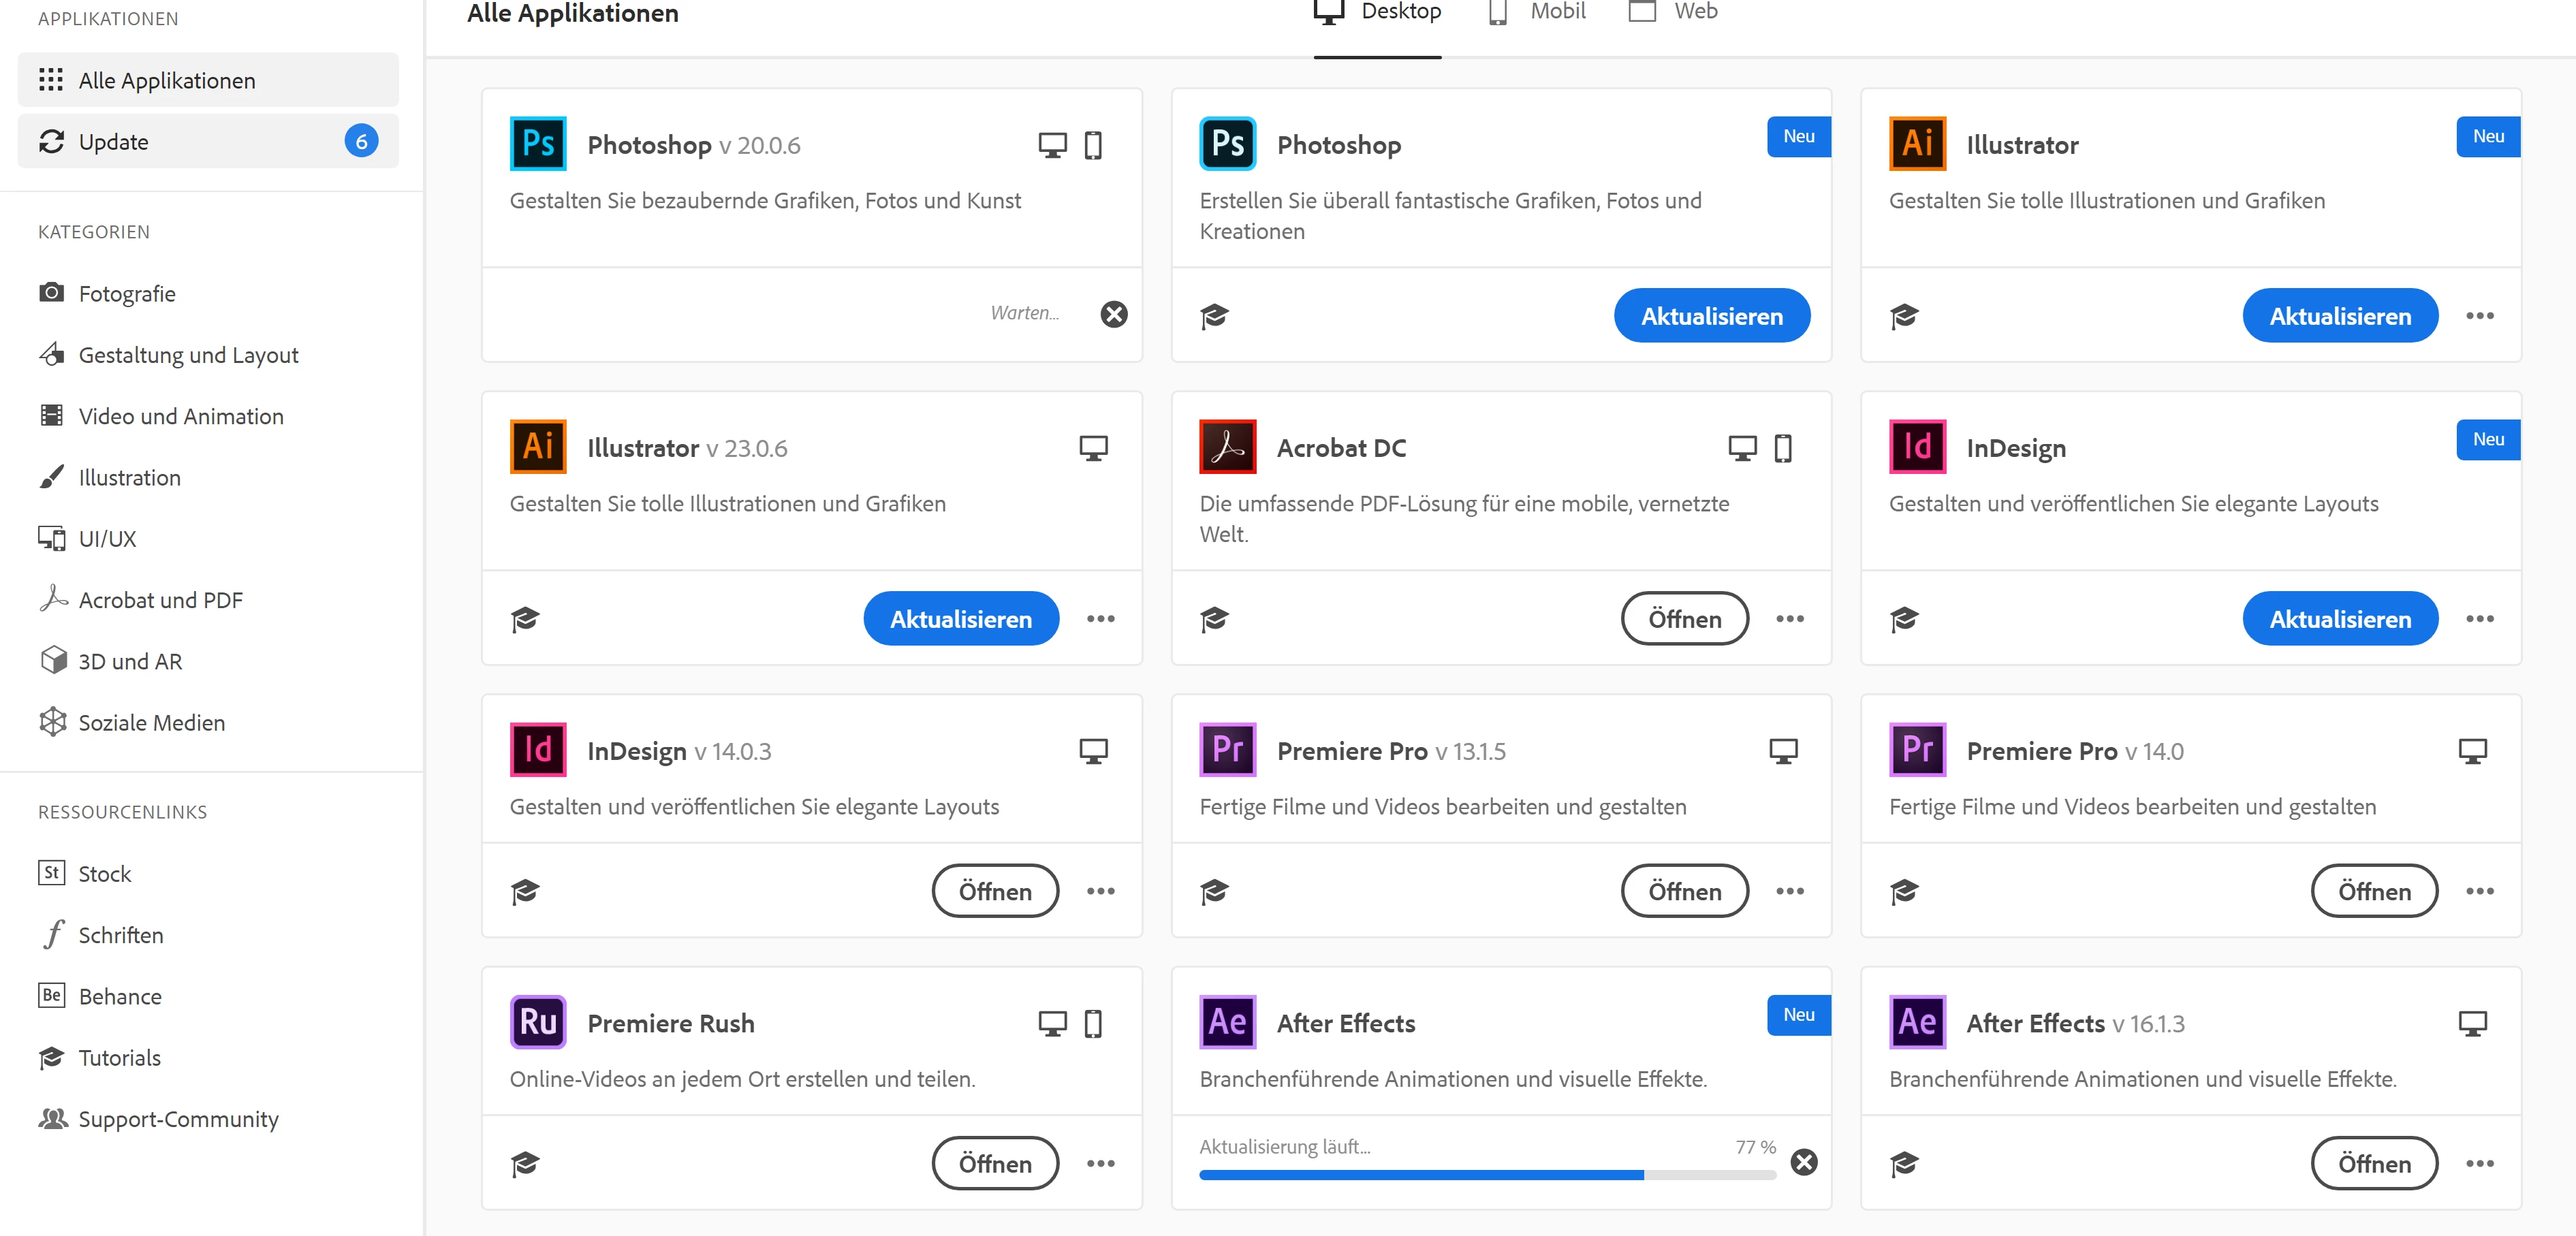Screen dimensions: 2576x1236
Task: Open the Fotografie category
Action: 127,293
